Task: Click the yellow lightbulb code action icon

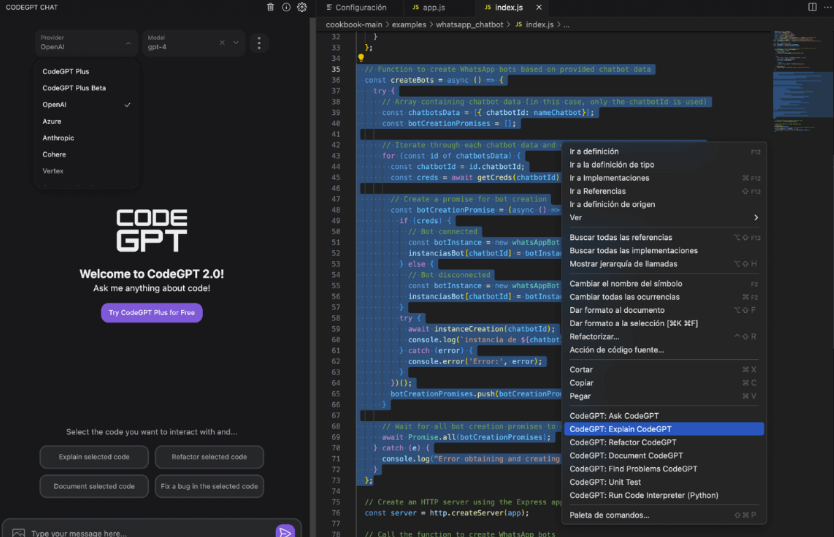Action: [361, 58]
